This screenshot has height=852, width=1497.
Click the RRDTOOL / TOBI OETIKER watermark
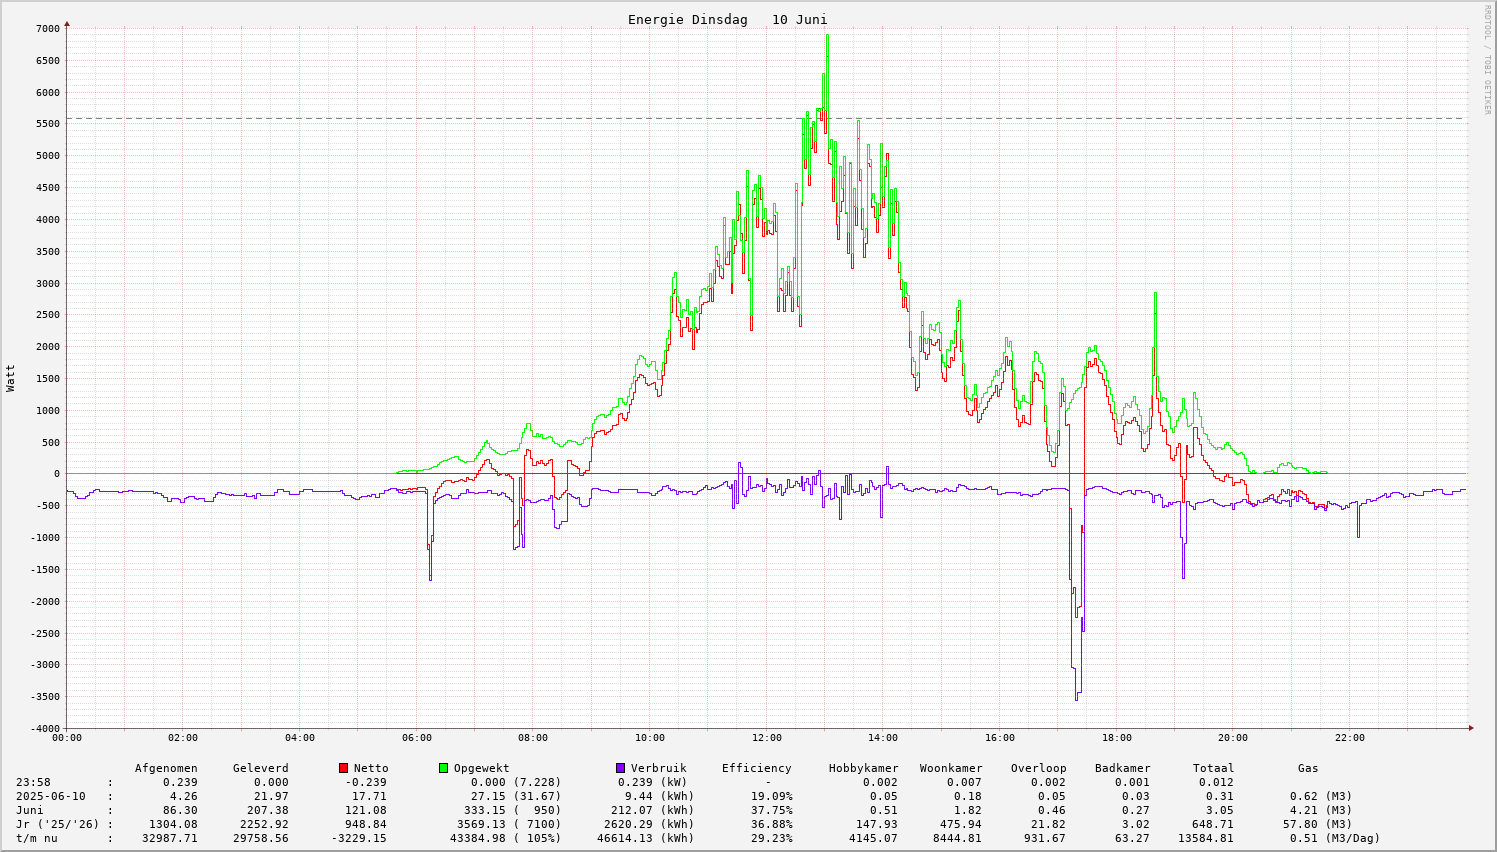(x=1487, y=59)
